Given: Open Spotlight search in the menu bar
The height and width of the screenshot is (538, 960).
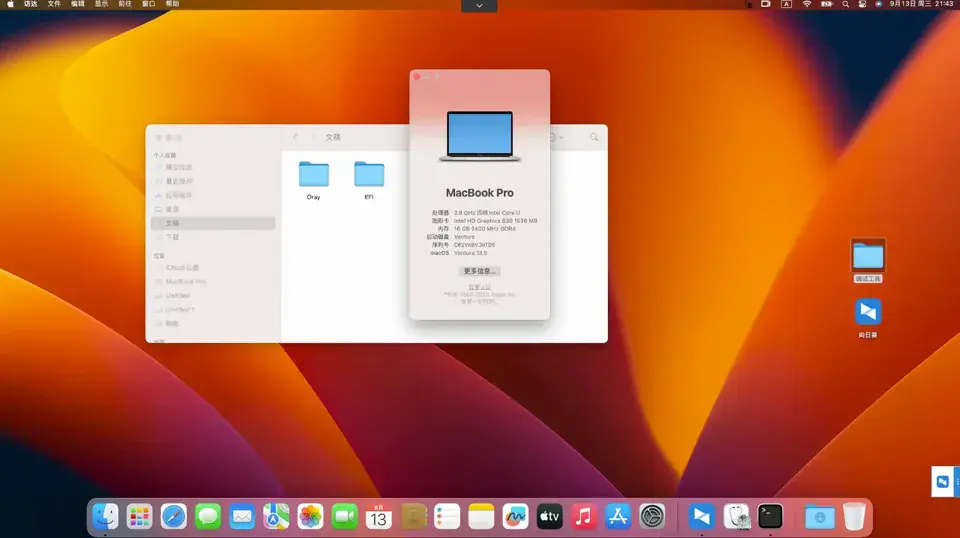Looking at the screenshot, I should [846, 4].
